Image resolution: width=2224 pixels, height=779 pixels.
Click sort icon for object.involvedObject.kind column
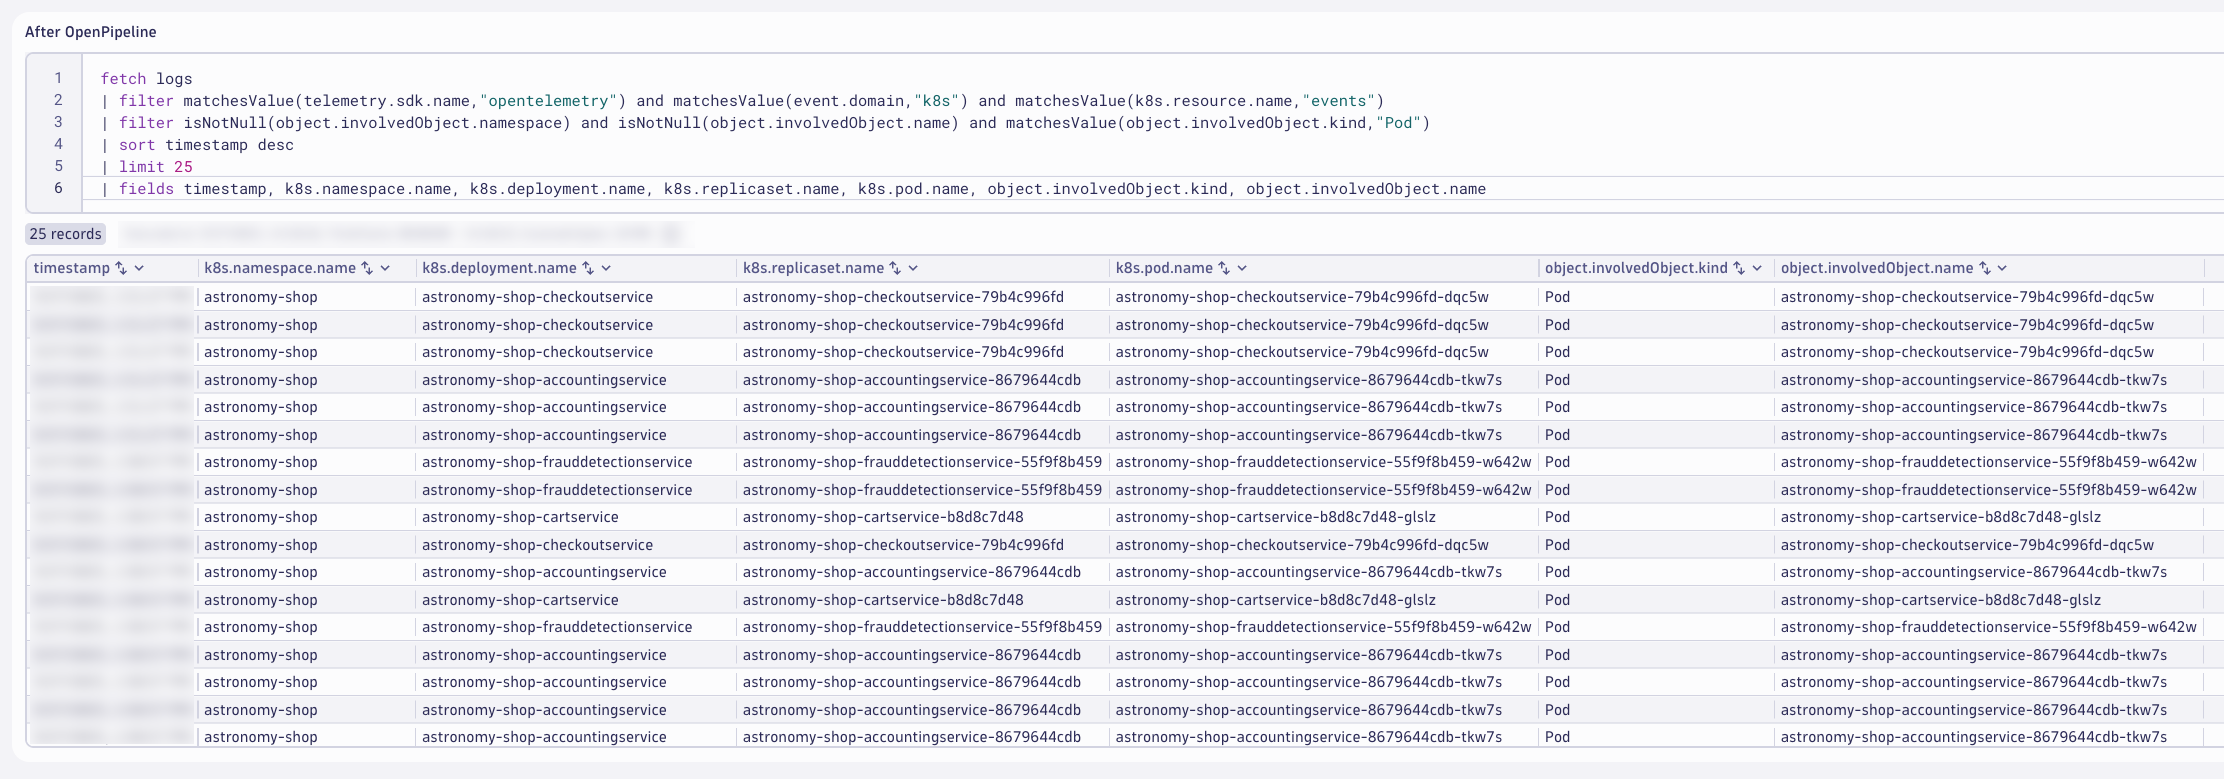(1739, 268)
